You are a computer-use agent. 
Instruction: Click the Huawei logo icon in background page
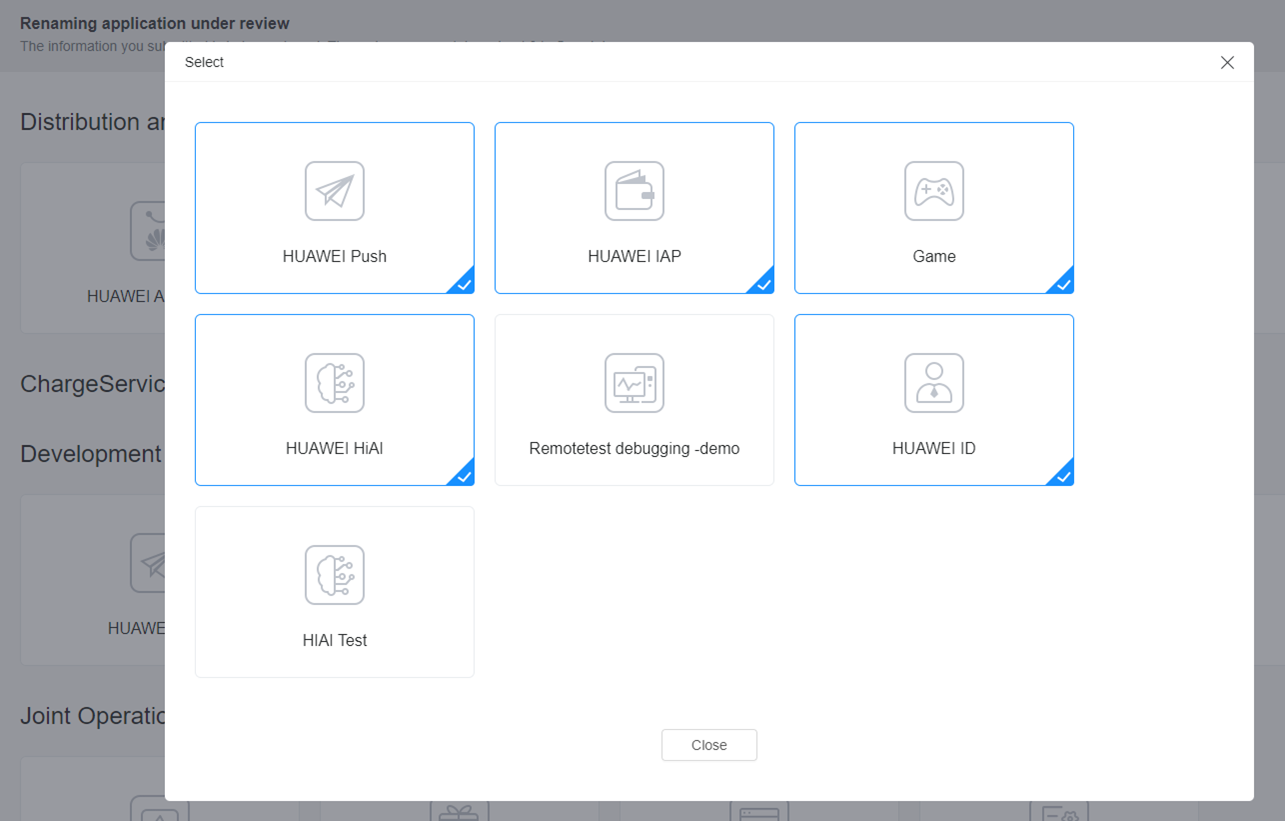149,232
